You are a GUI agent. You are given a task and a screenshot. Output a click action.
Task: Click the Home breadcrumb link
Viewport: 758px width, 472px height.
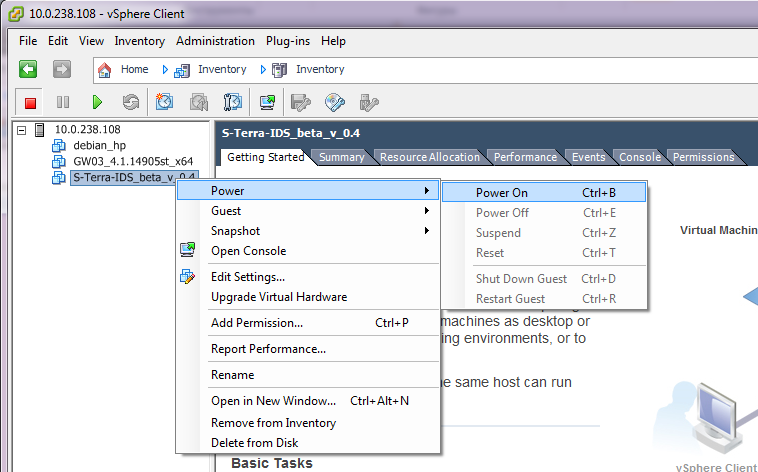[x=134, y=69]
